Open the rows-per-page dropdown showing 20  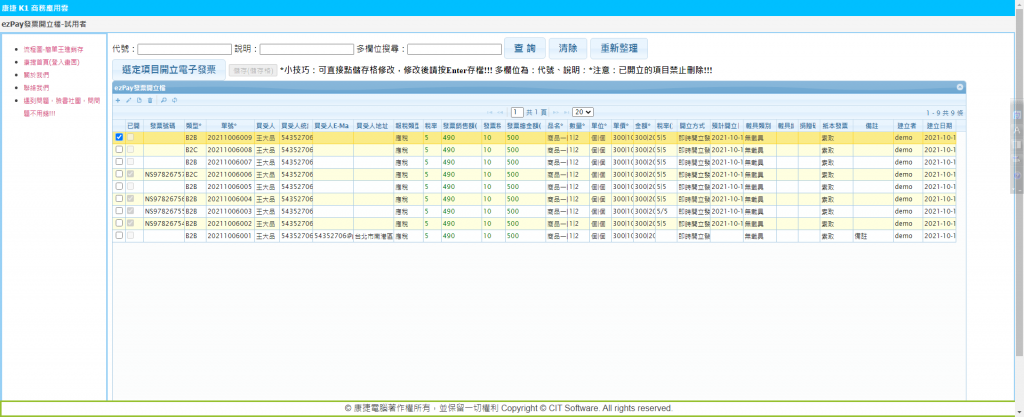[x=583, y=112]
